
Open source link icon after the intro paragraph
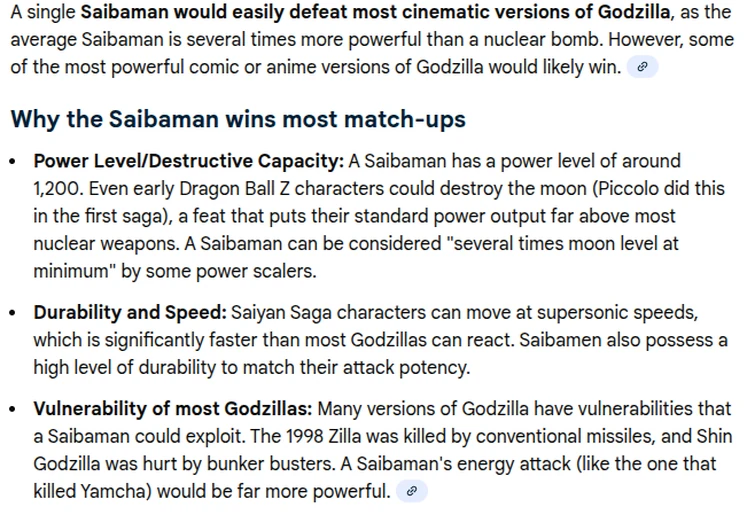(642, 67)
